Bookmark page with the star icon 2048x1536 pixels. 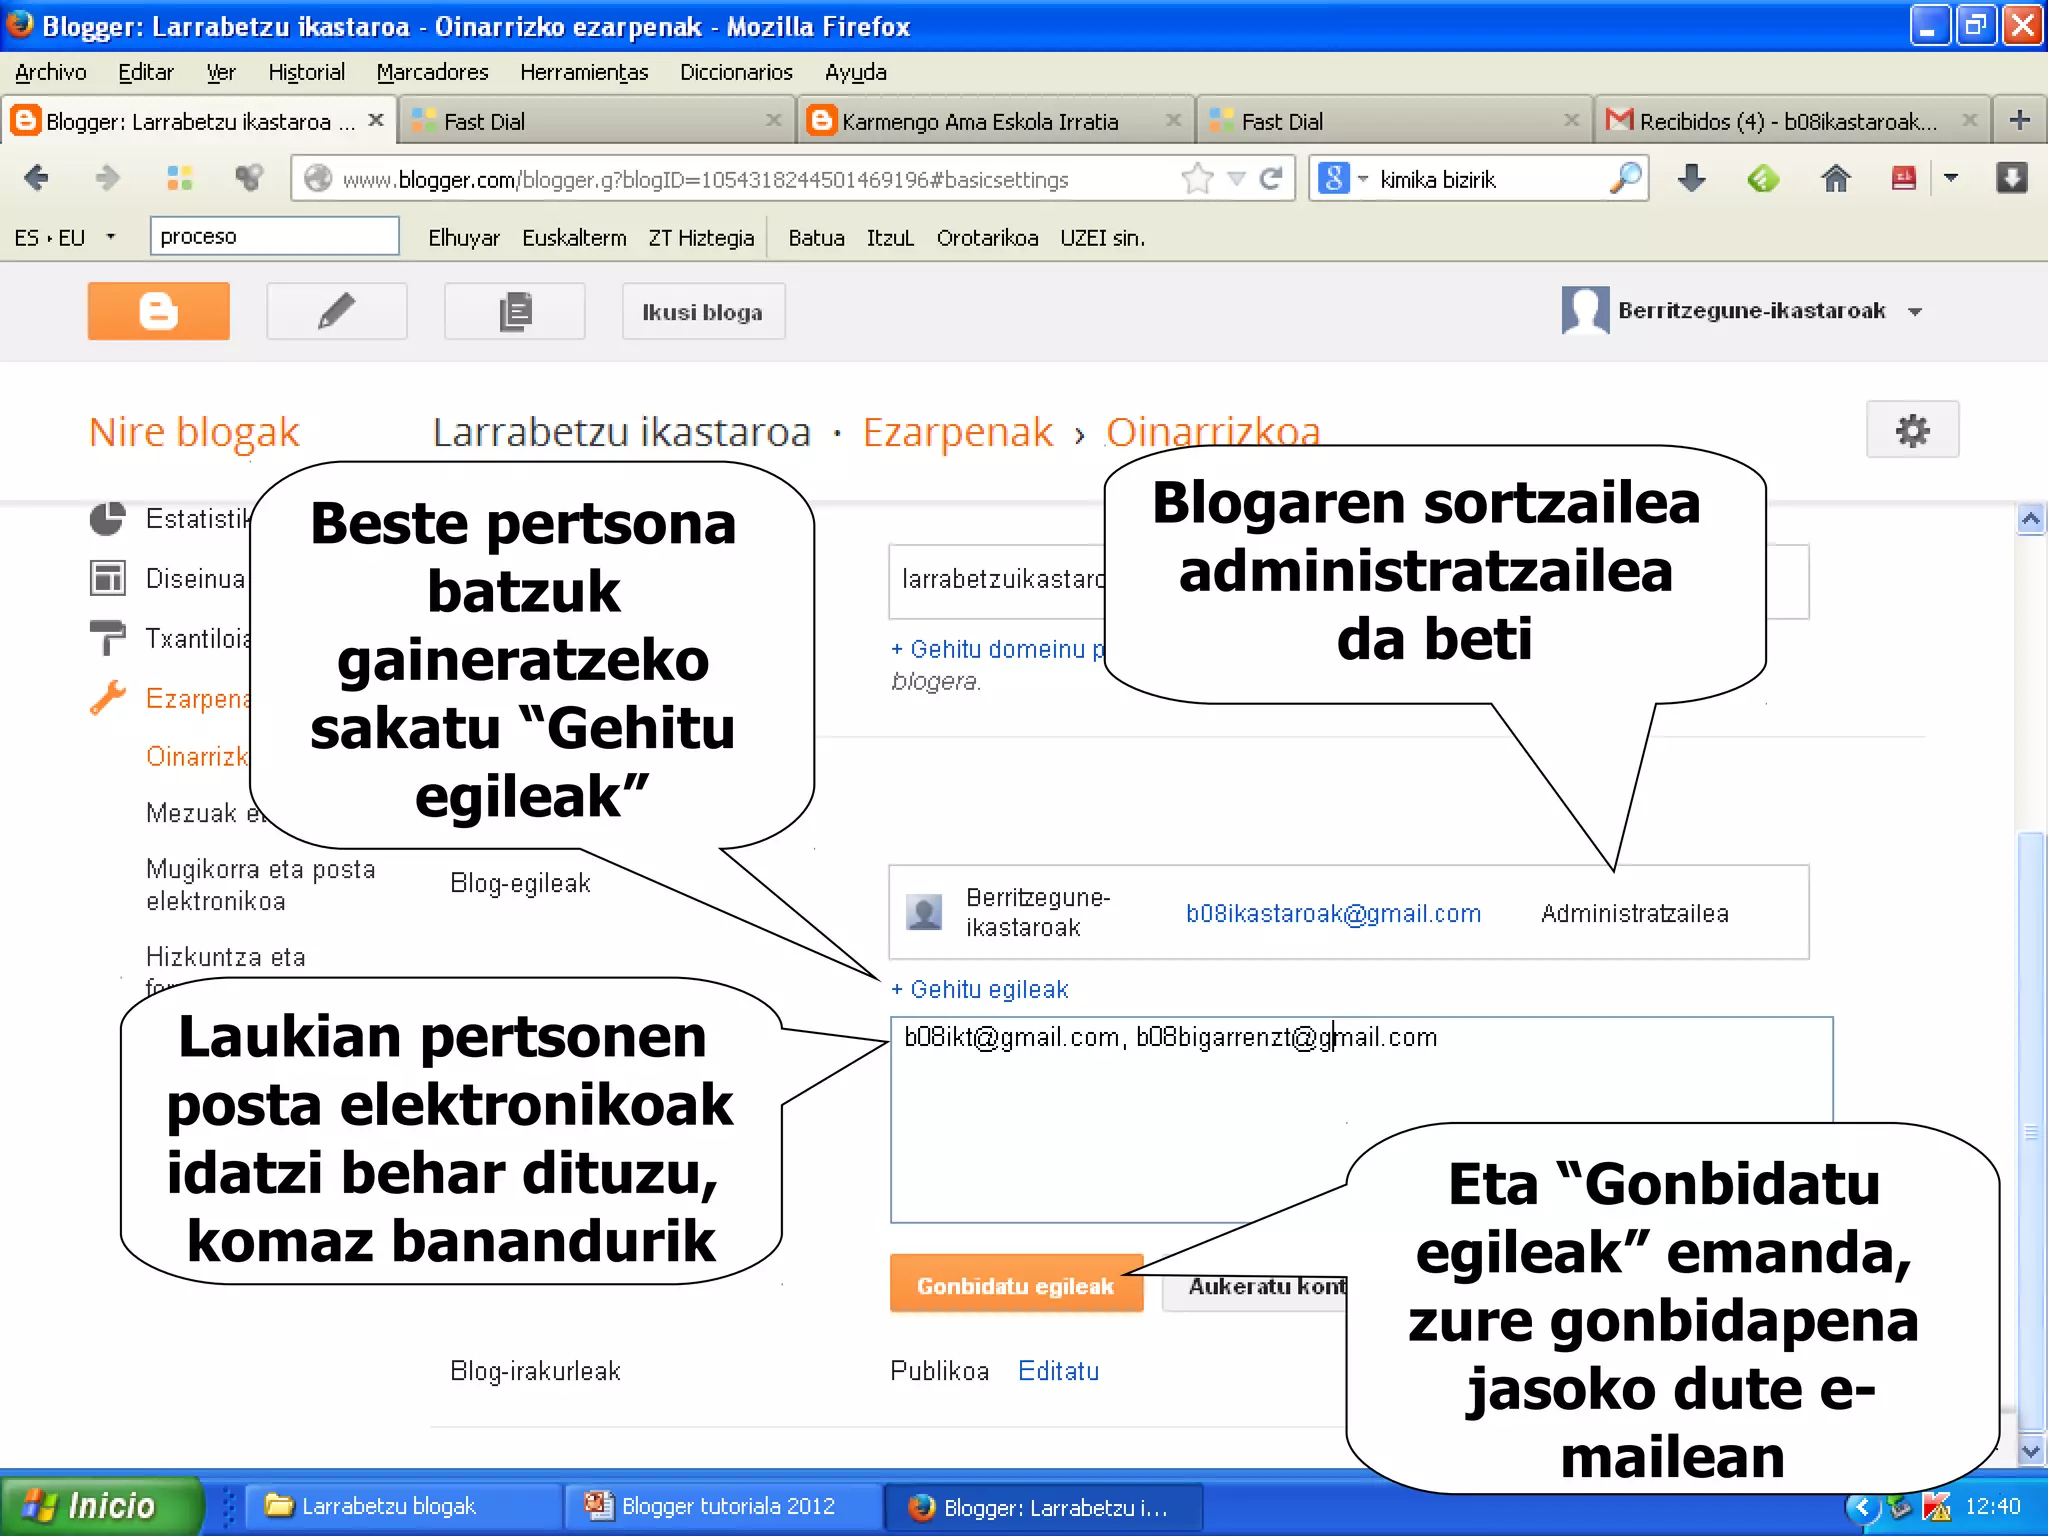click(1196, 178)
